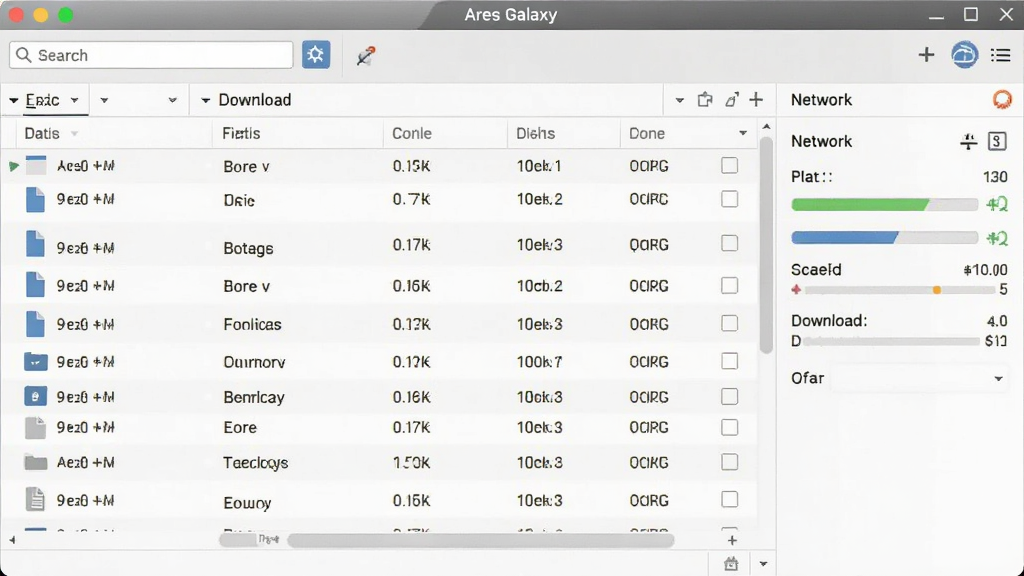Viewport: 1024px width, 576px height.
Task: Click the vertical scrollbar thumb
Action: click(x=766, y=245)
